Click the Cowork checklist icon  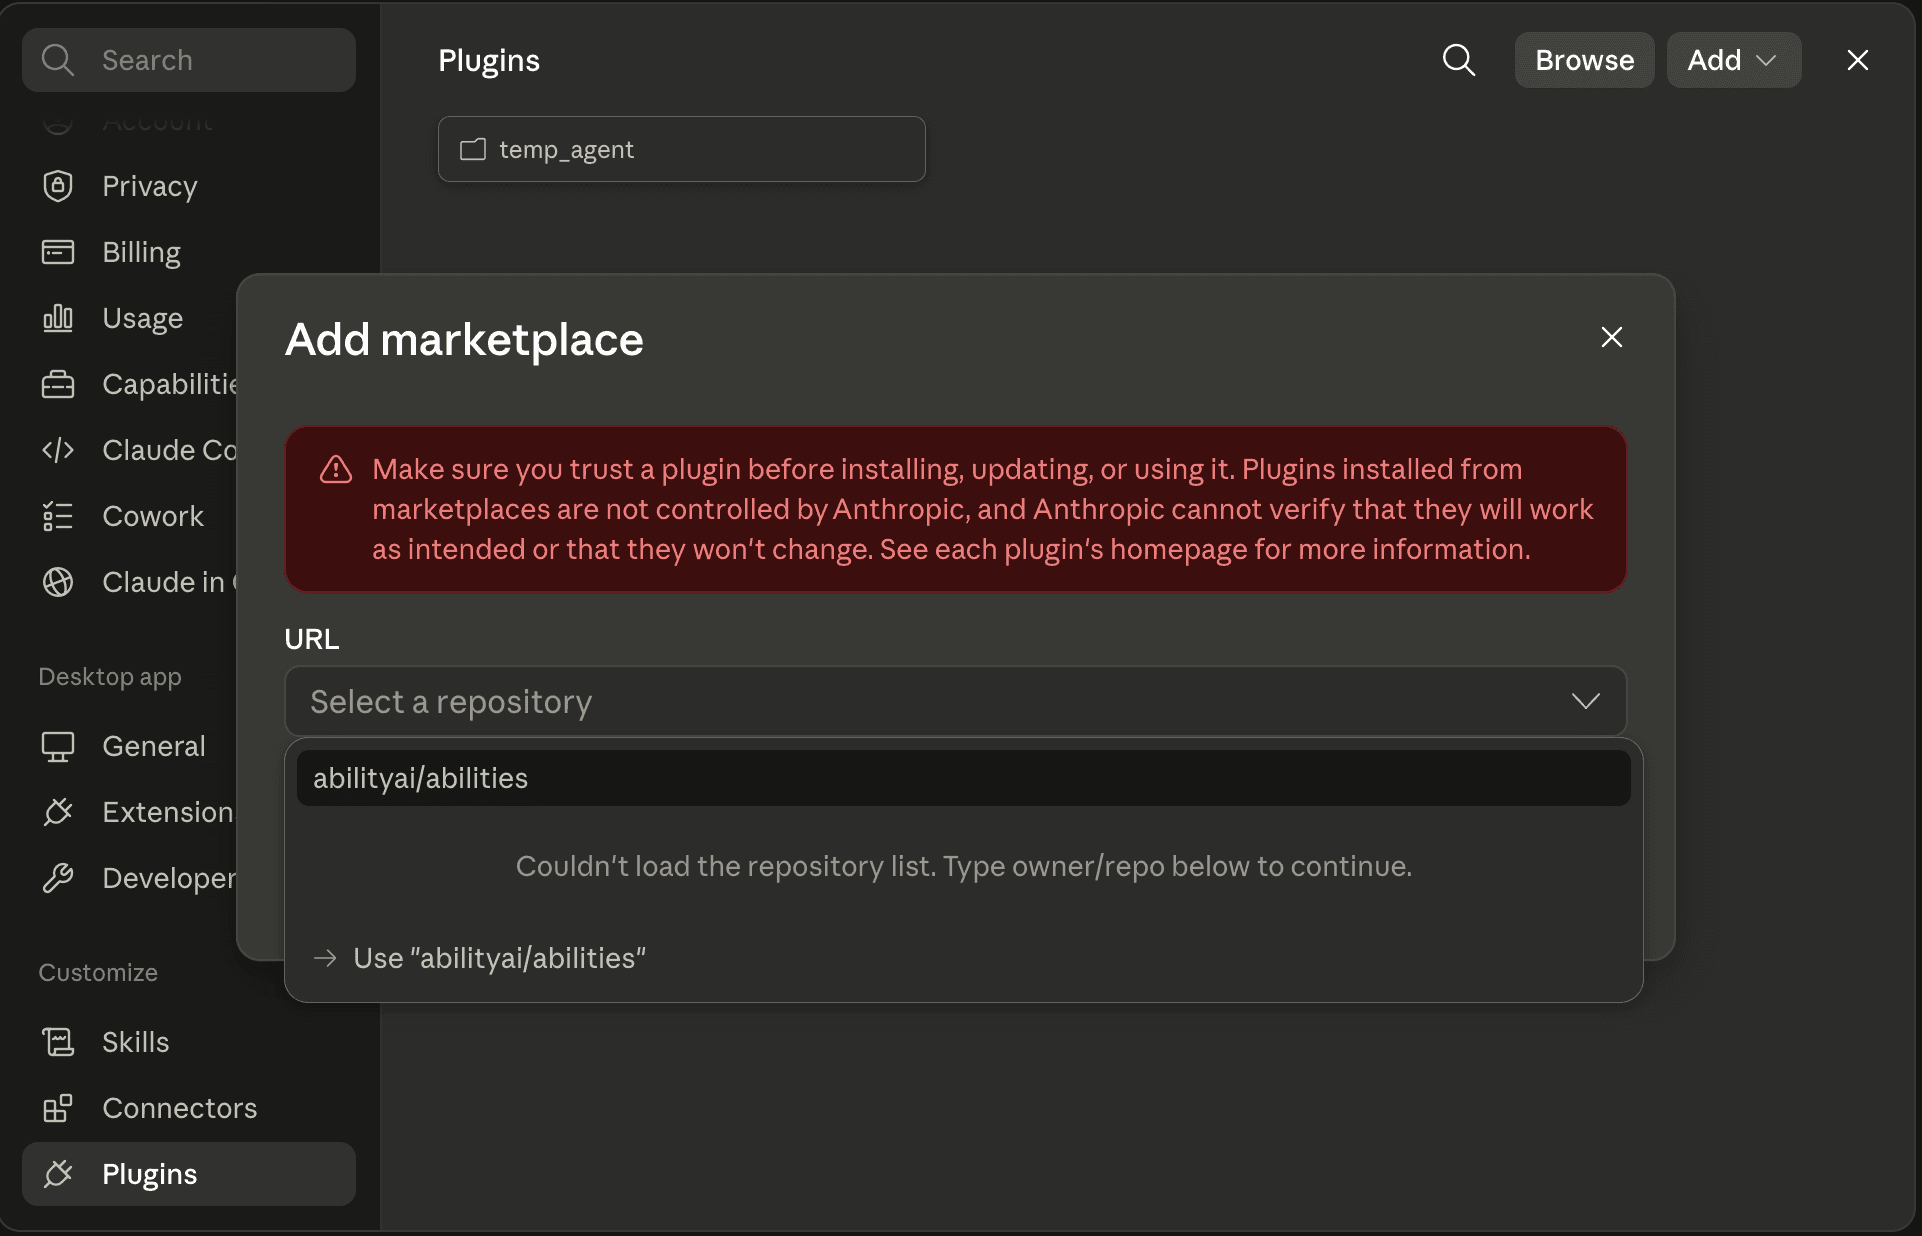pyautogui.click(x=58, y=516)
